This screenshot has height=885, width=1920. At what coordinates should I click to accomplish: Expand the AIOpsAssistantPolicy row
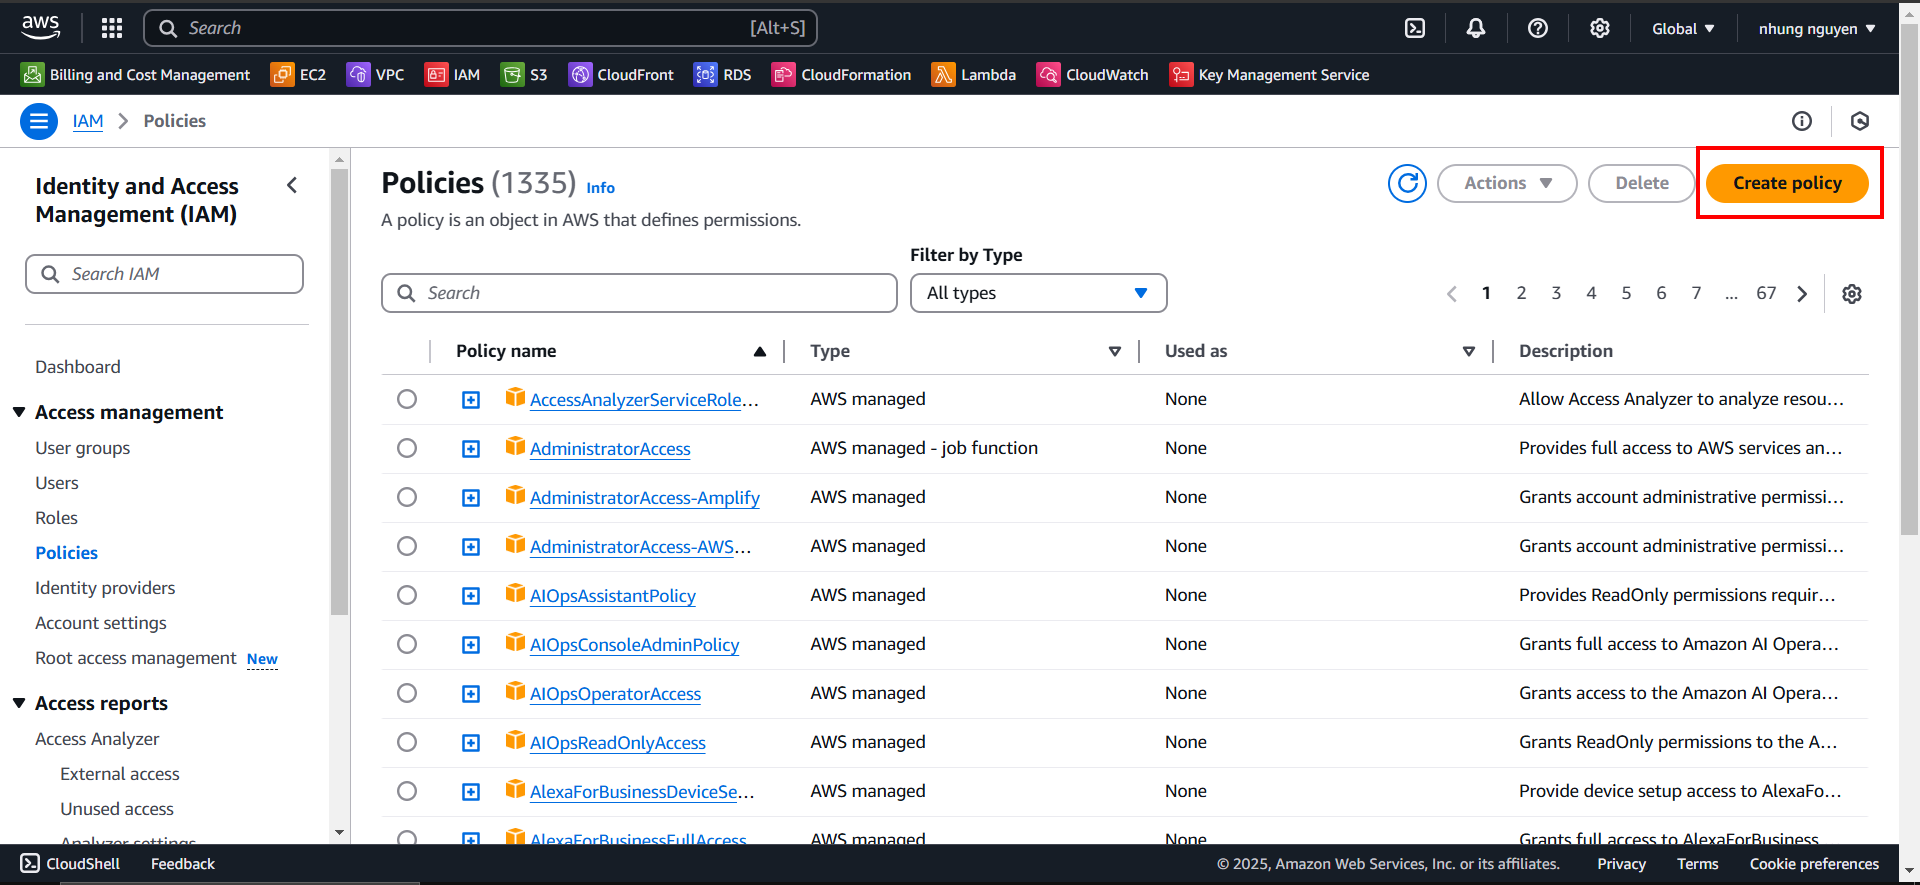[x=471, y=596]
